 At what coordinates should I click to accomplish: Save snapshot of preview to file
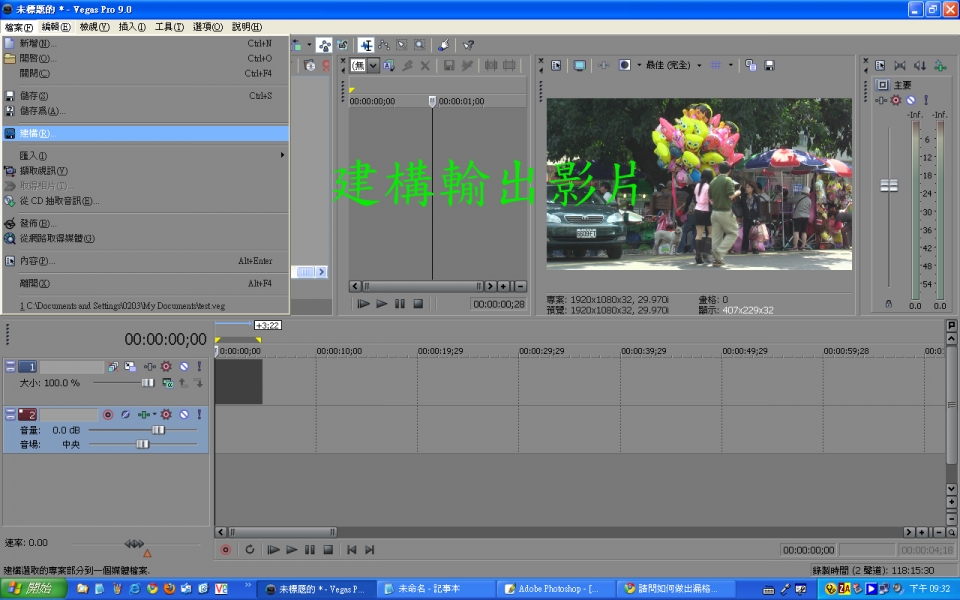[769, 65]
